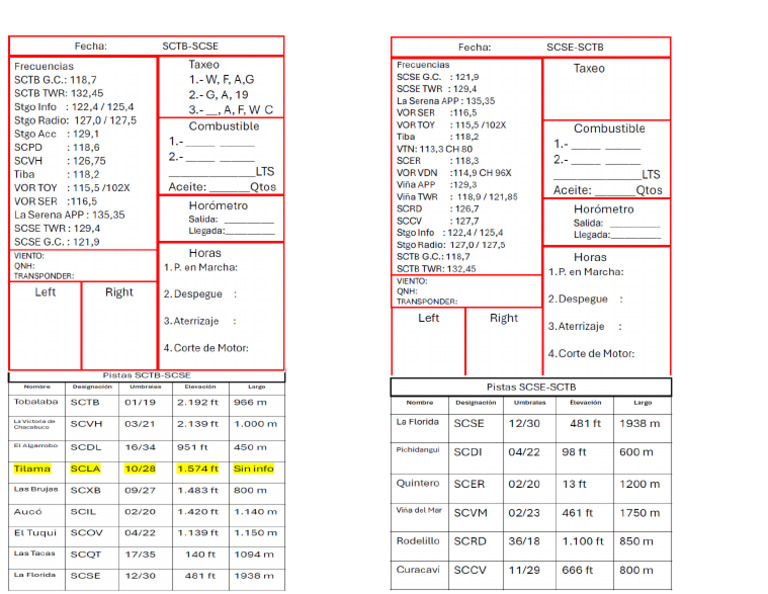Click the Tobalaba row in left table
This screenshot has width=768, height=594.
click(146, 402)
